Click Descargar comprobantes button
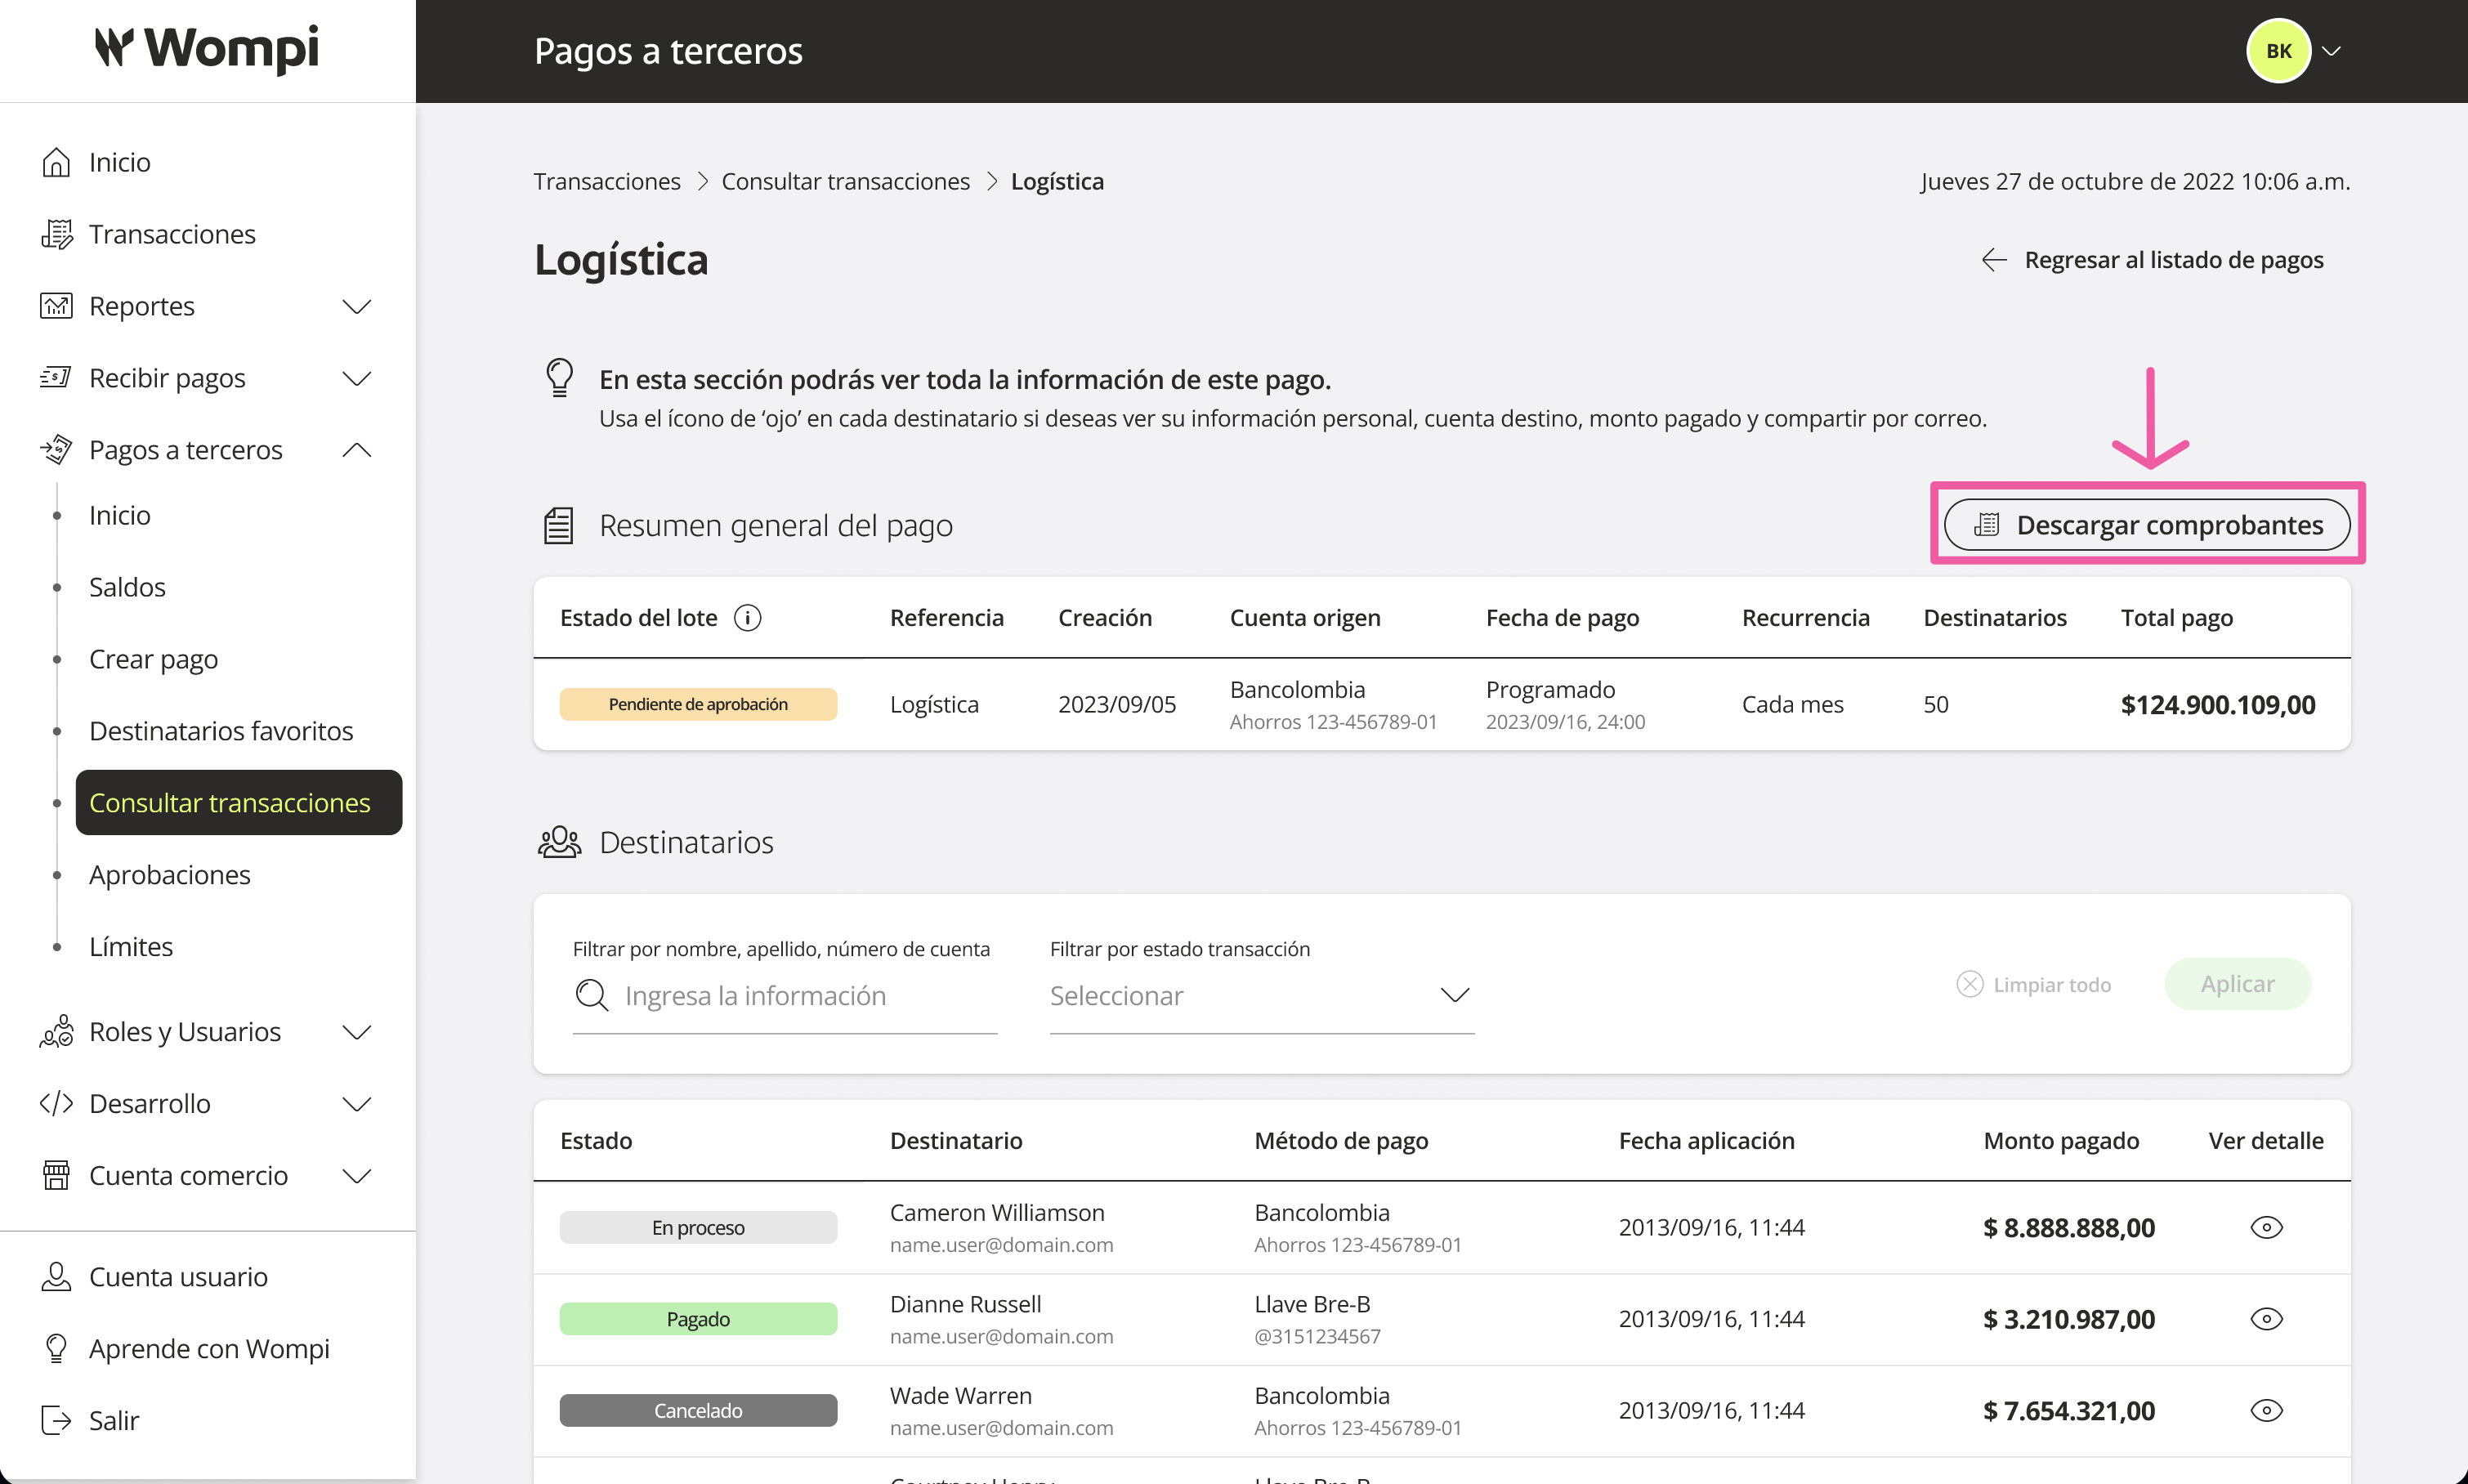 [x=2147, y=525]
